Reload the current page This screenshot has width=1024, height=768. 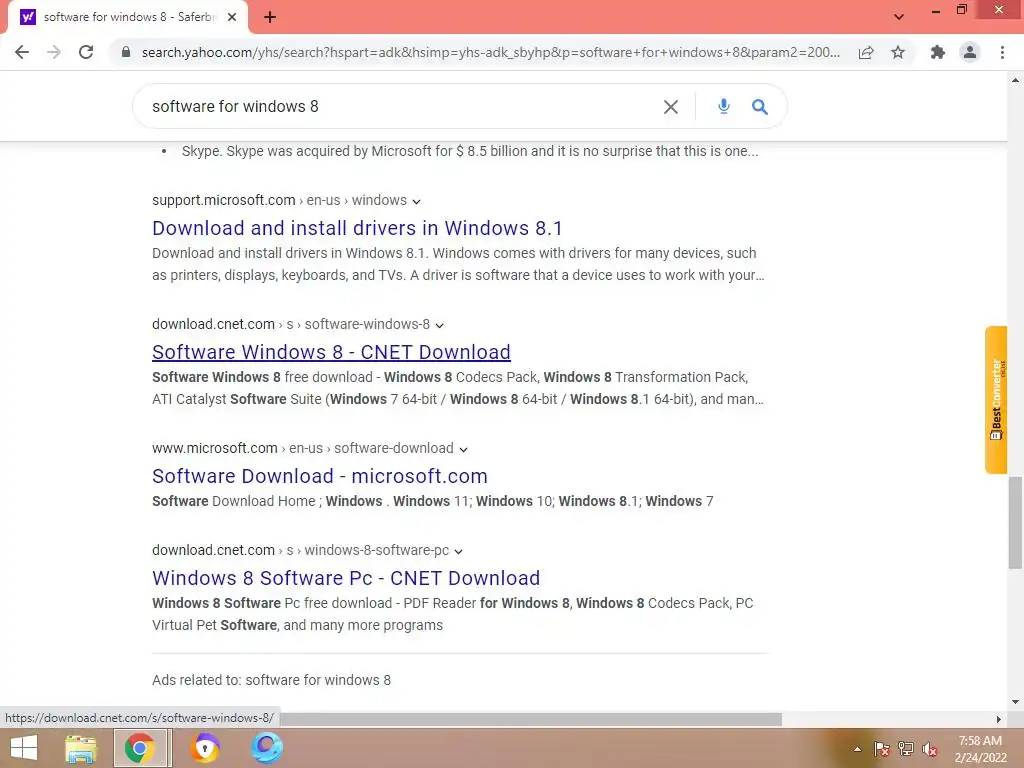(x=86, y=52)
